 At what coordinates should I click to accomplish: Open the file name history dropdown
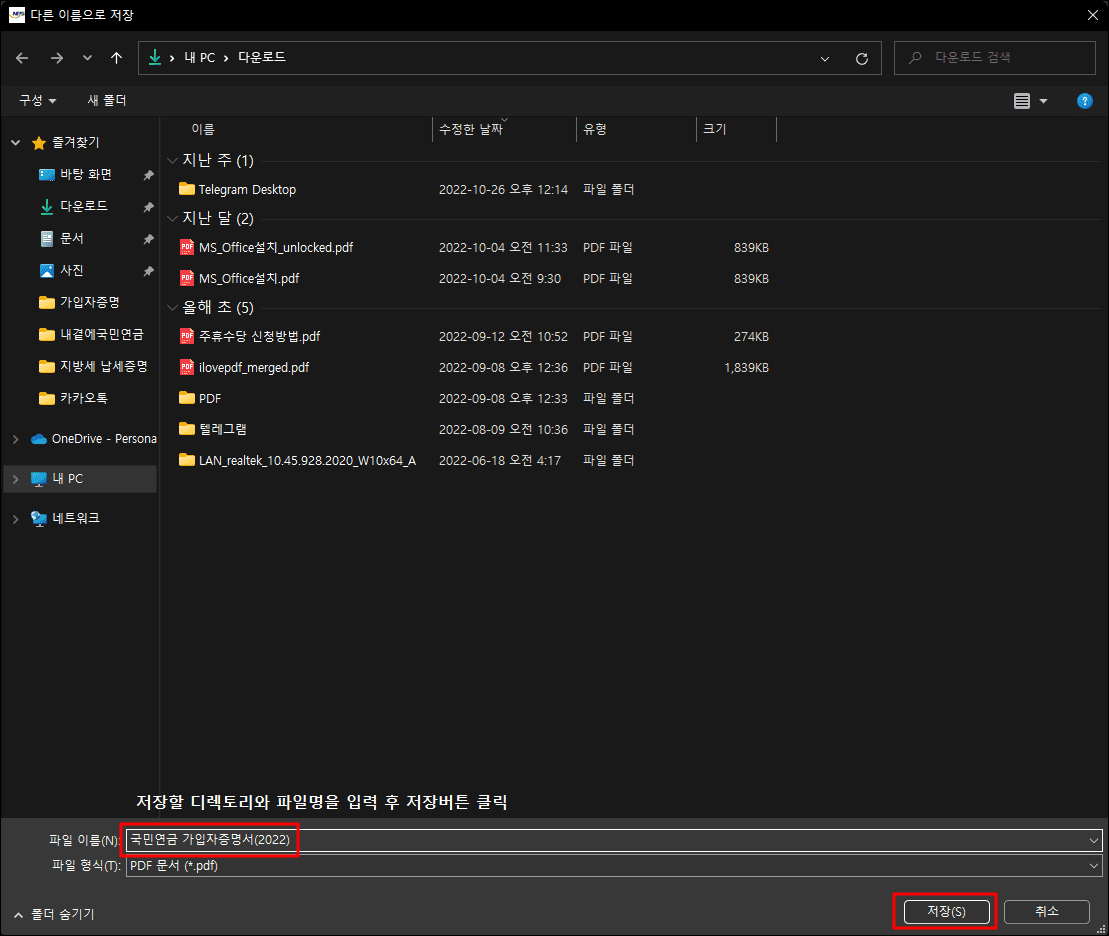pyautogui.click(x=1094, y=840)
